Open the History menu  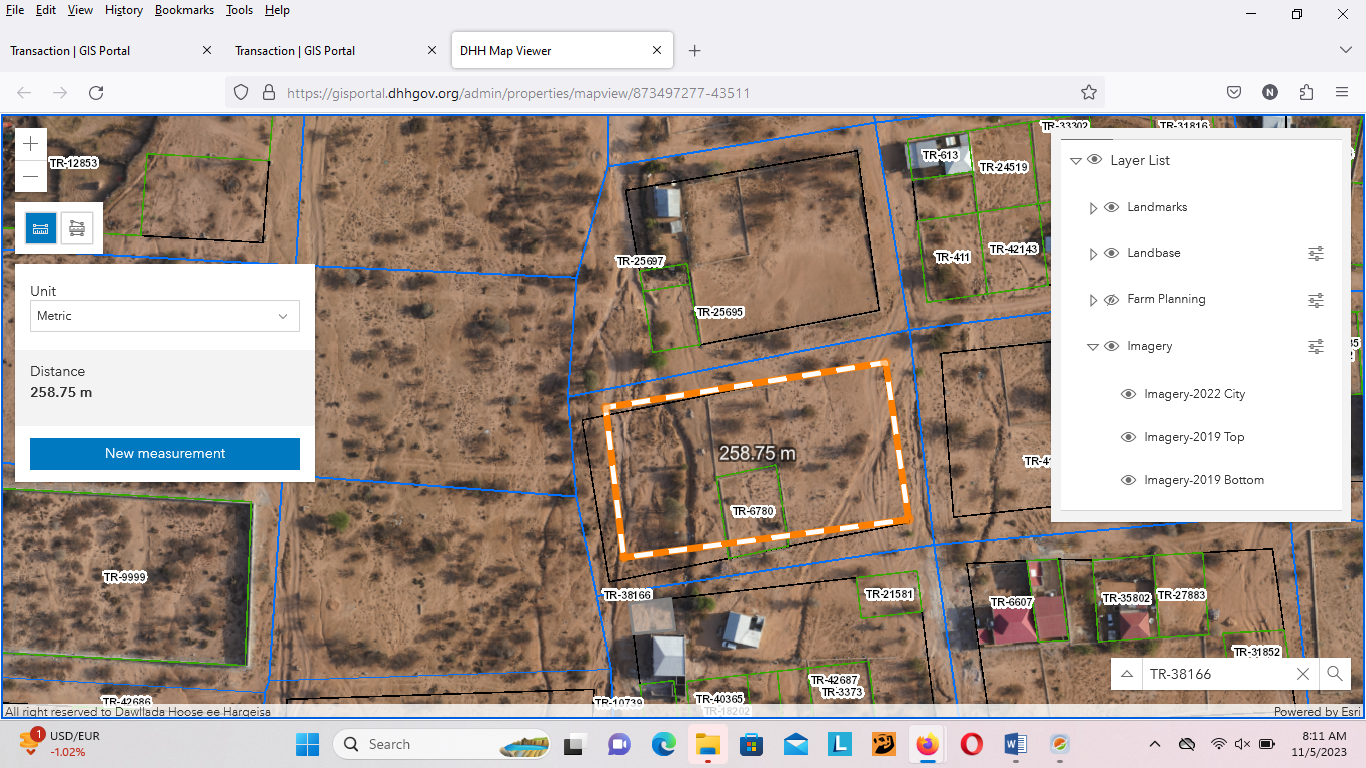[124, 10]
